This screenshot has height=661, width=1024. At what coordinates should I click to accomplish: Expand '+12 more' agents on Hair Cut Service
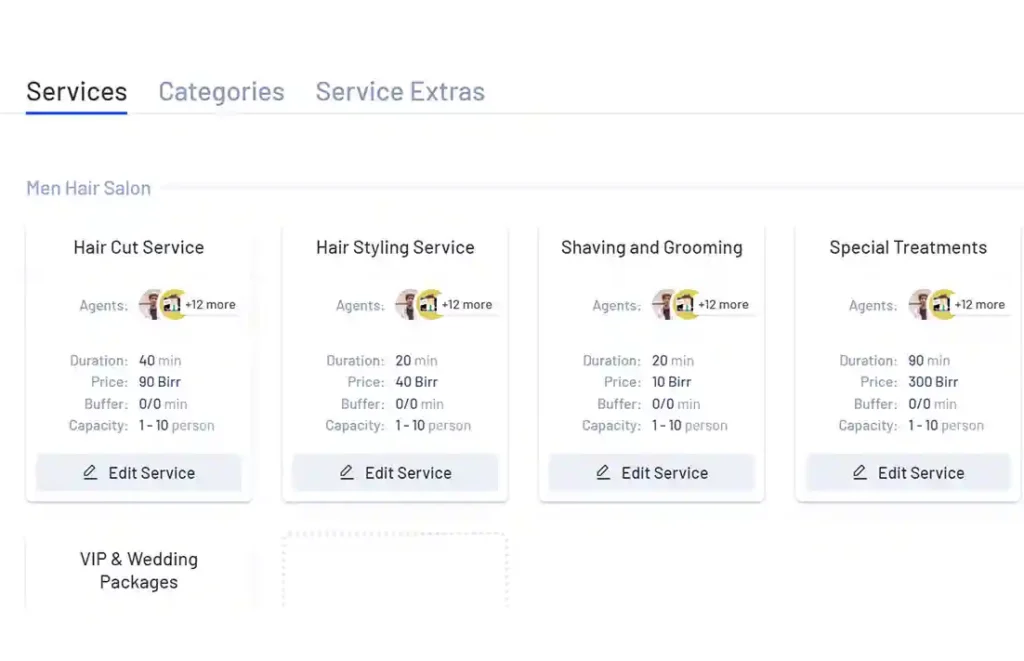[211, 305]
